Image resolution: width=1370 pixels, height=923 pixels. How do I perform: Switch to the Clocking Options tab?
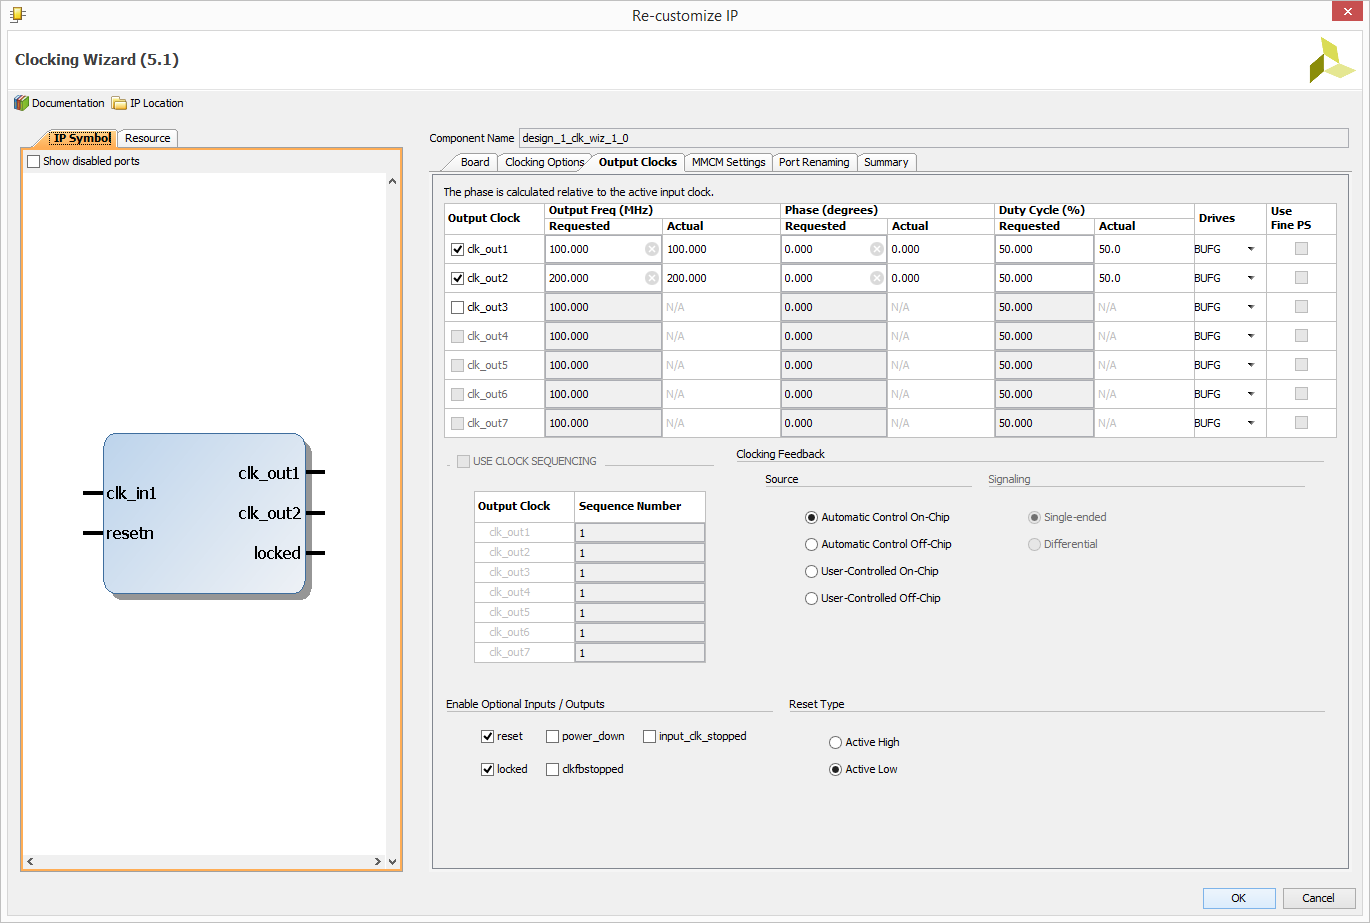click(x=544, y=162)
